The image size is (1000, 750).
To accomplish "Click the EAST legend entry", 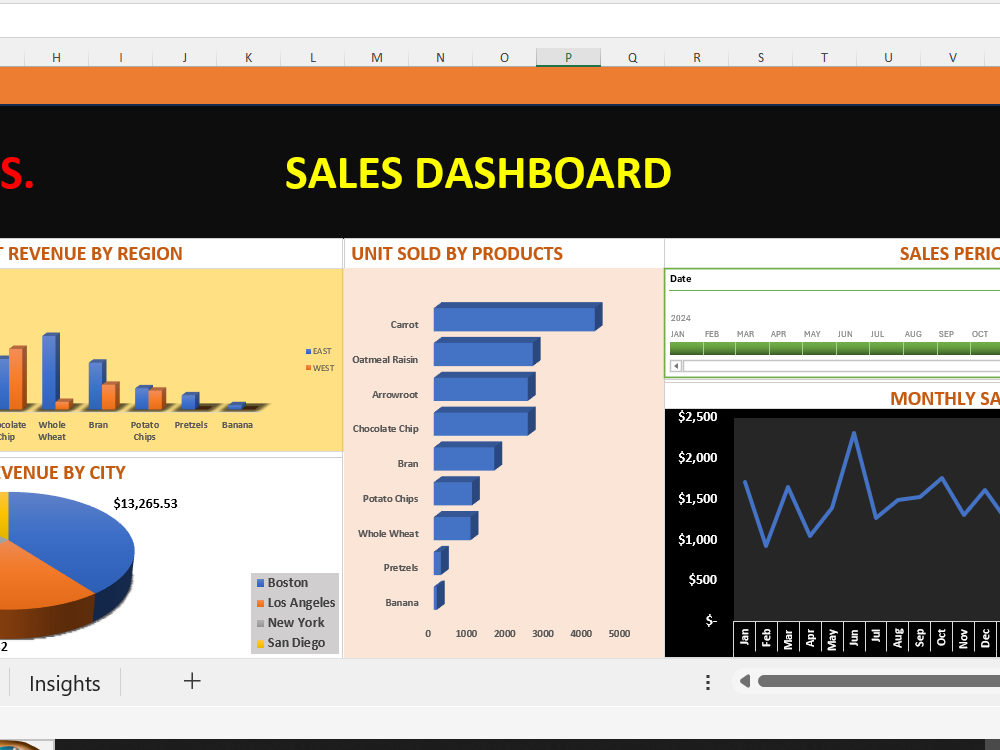I will click(x=319, y=351).
